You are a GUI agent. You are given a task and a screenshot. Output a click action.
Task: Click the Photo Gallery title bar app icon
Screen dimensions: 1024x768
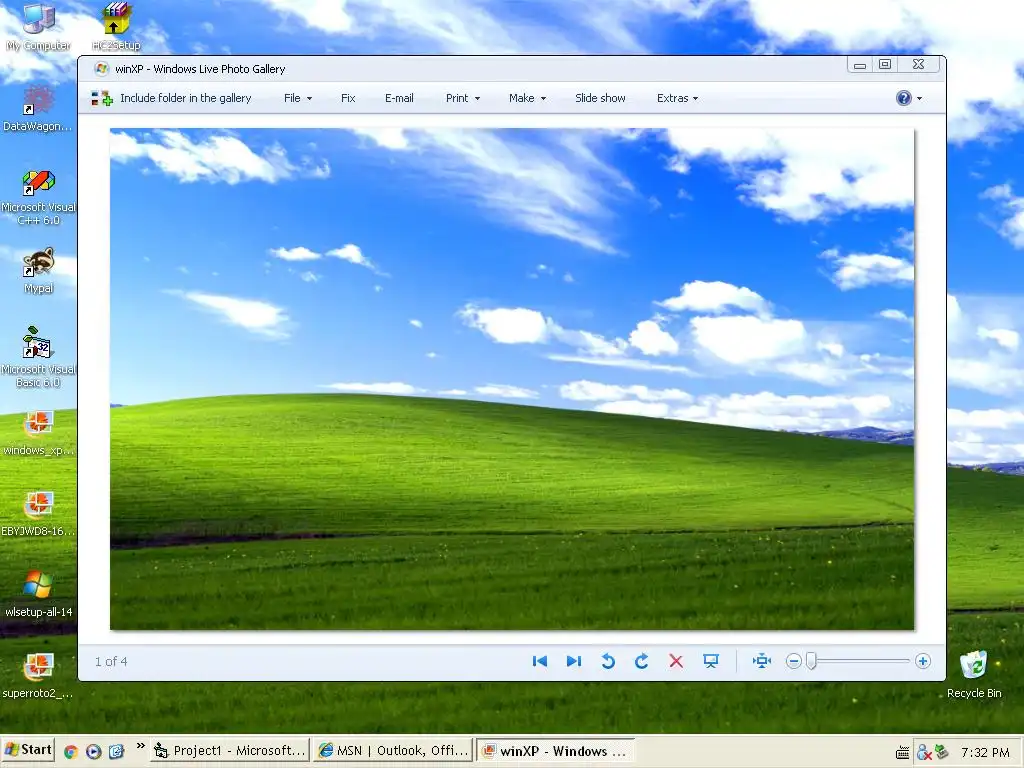101,69
